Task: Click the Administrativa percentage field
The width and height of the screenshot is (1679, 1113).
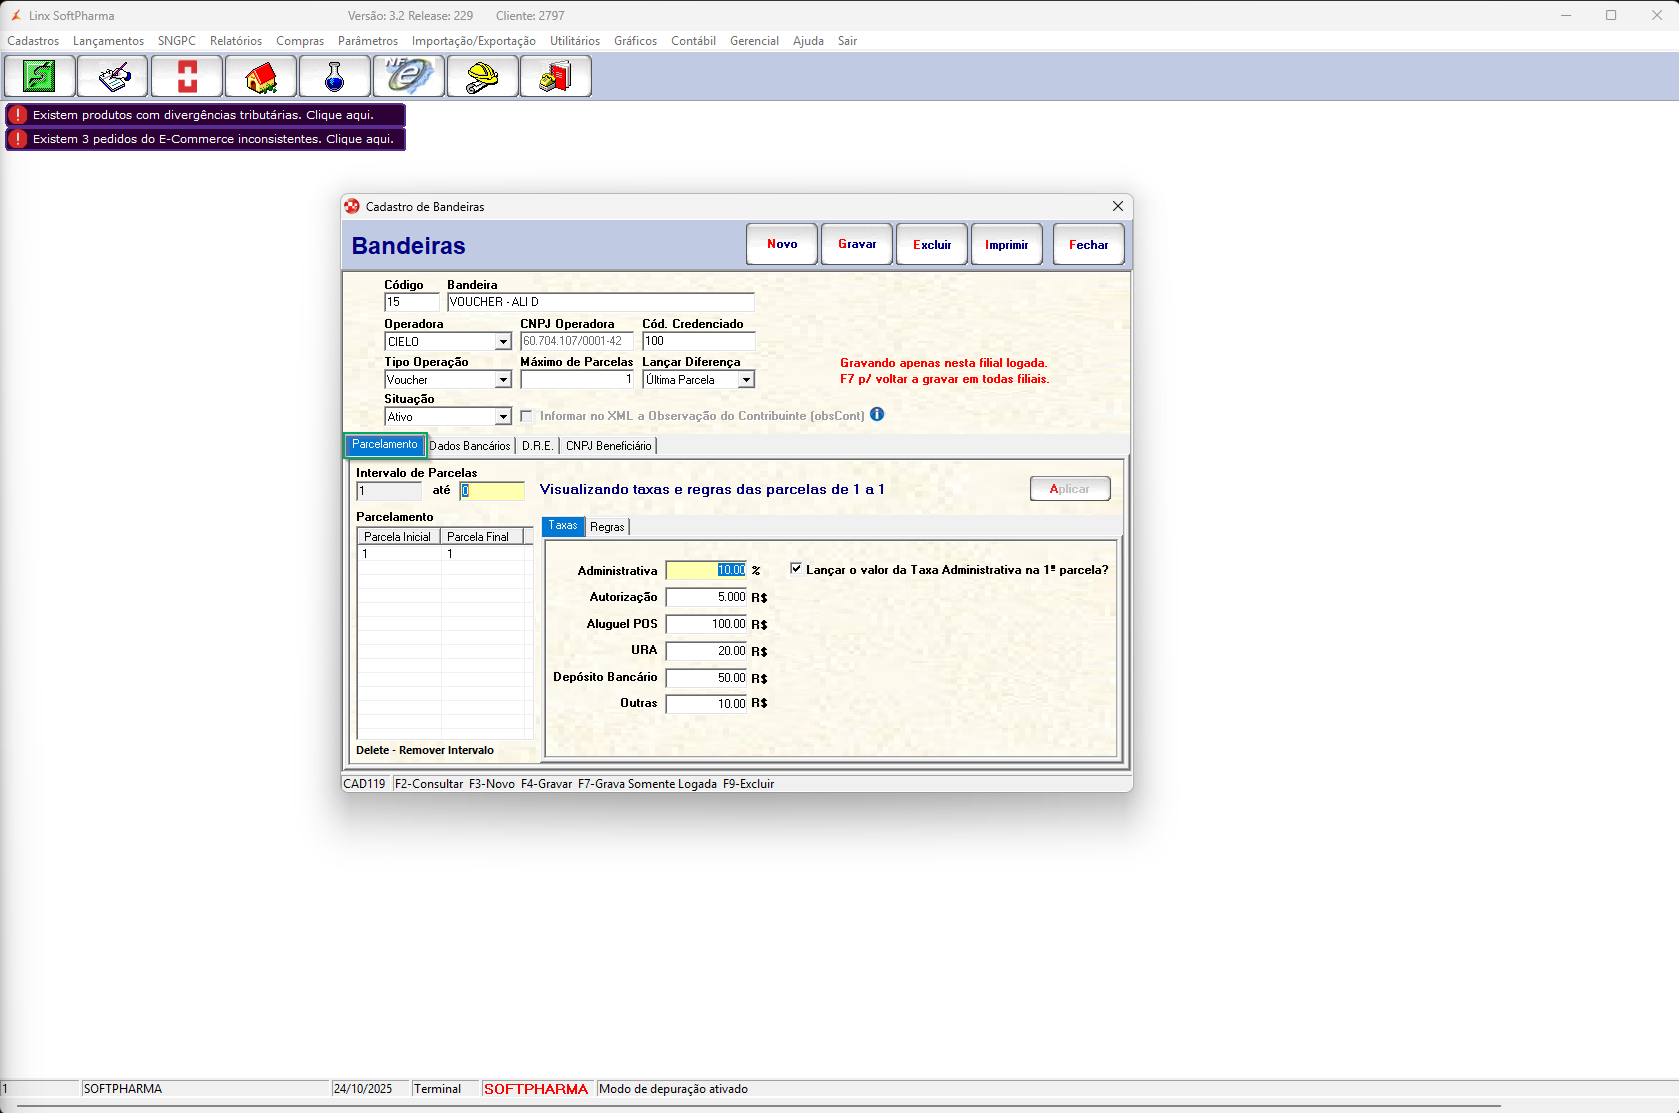Action: (706, 570)
